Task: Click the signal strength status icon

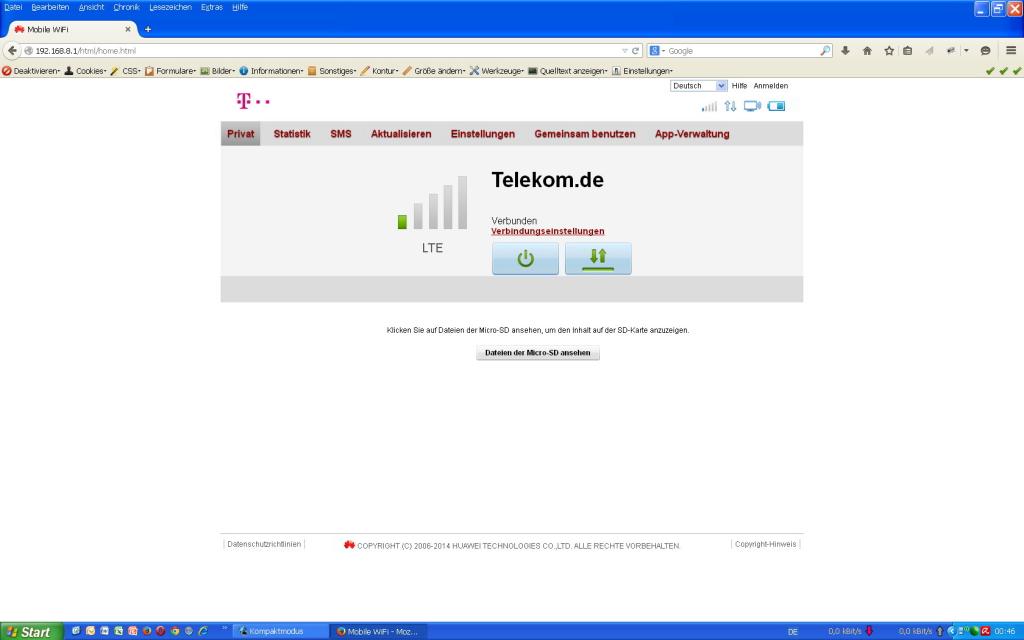Action: pos(709,106)
